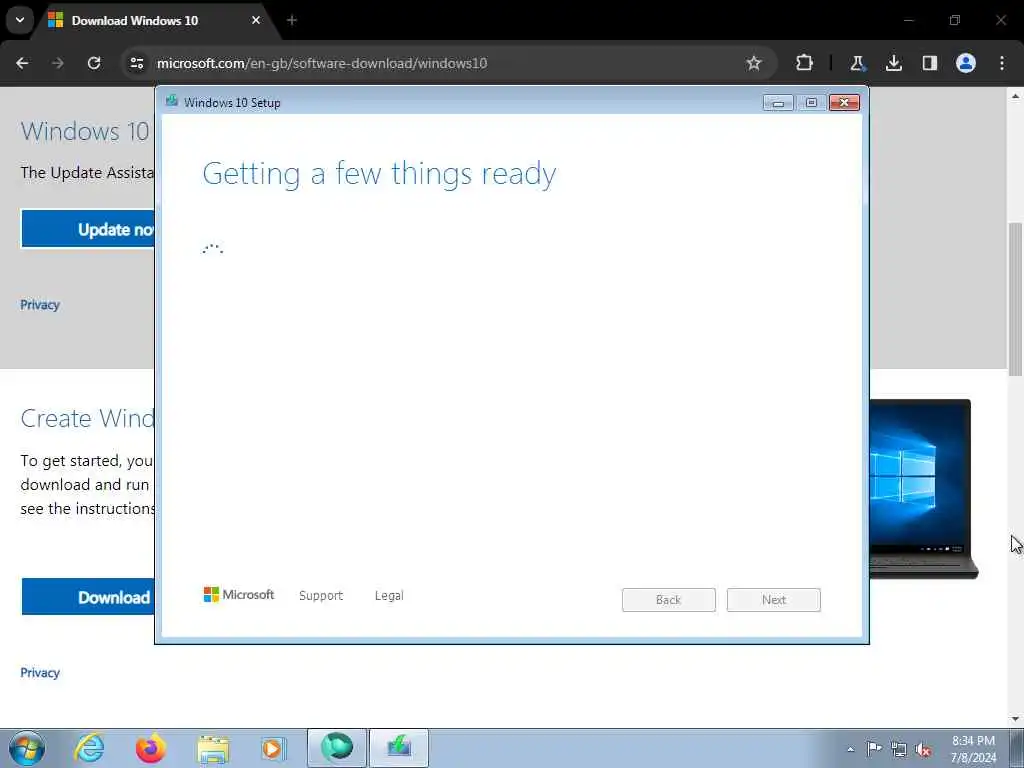Go back using the browser back arrow

22,63
